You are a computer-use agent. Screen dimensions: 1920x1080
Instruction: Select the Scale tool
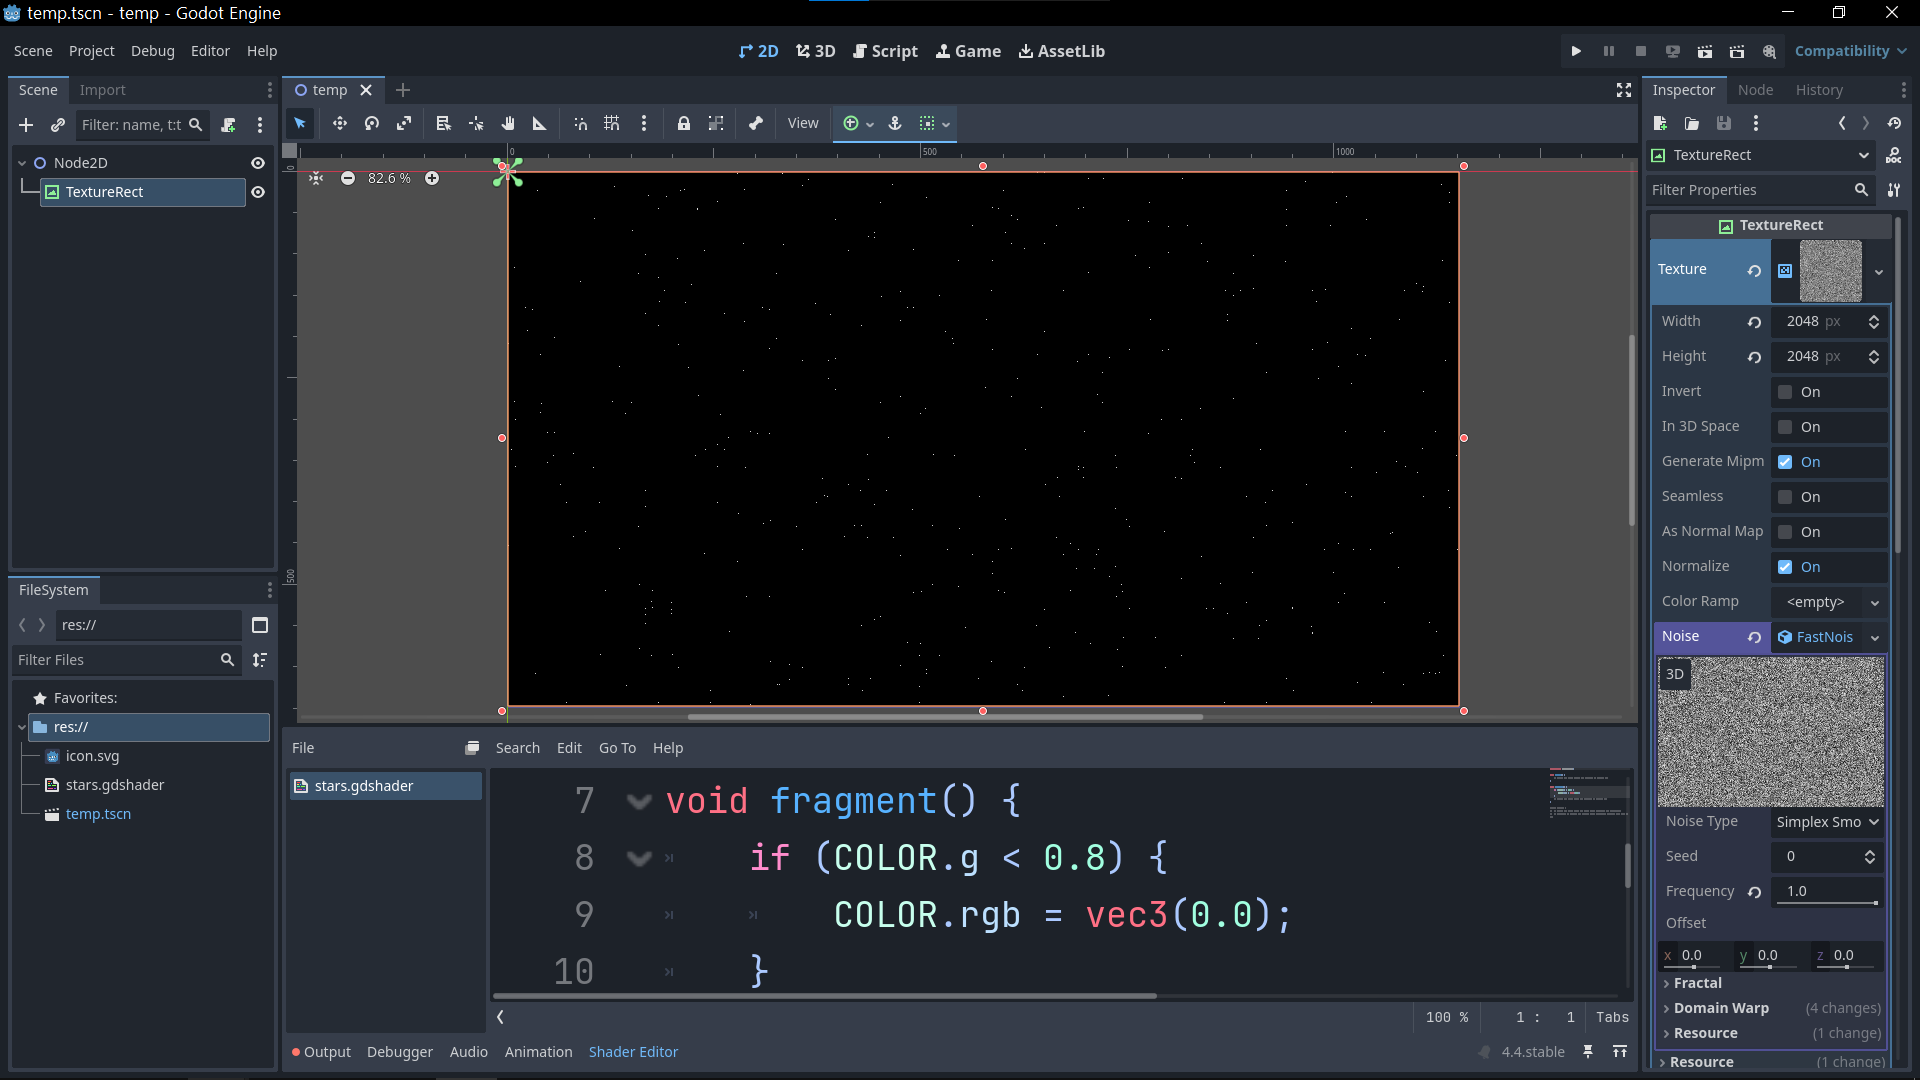tap(404, 123)
